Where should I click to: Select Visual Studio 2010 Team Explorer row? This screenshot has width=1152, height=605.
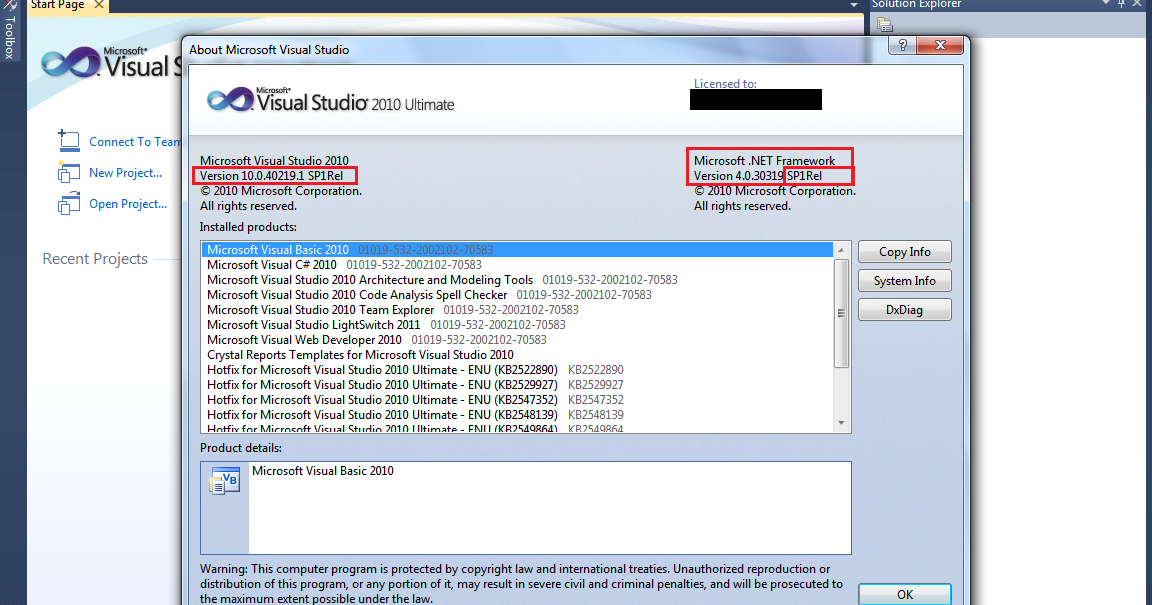pos(517,310)
